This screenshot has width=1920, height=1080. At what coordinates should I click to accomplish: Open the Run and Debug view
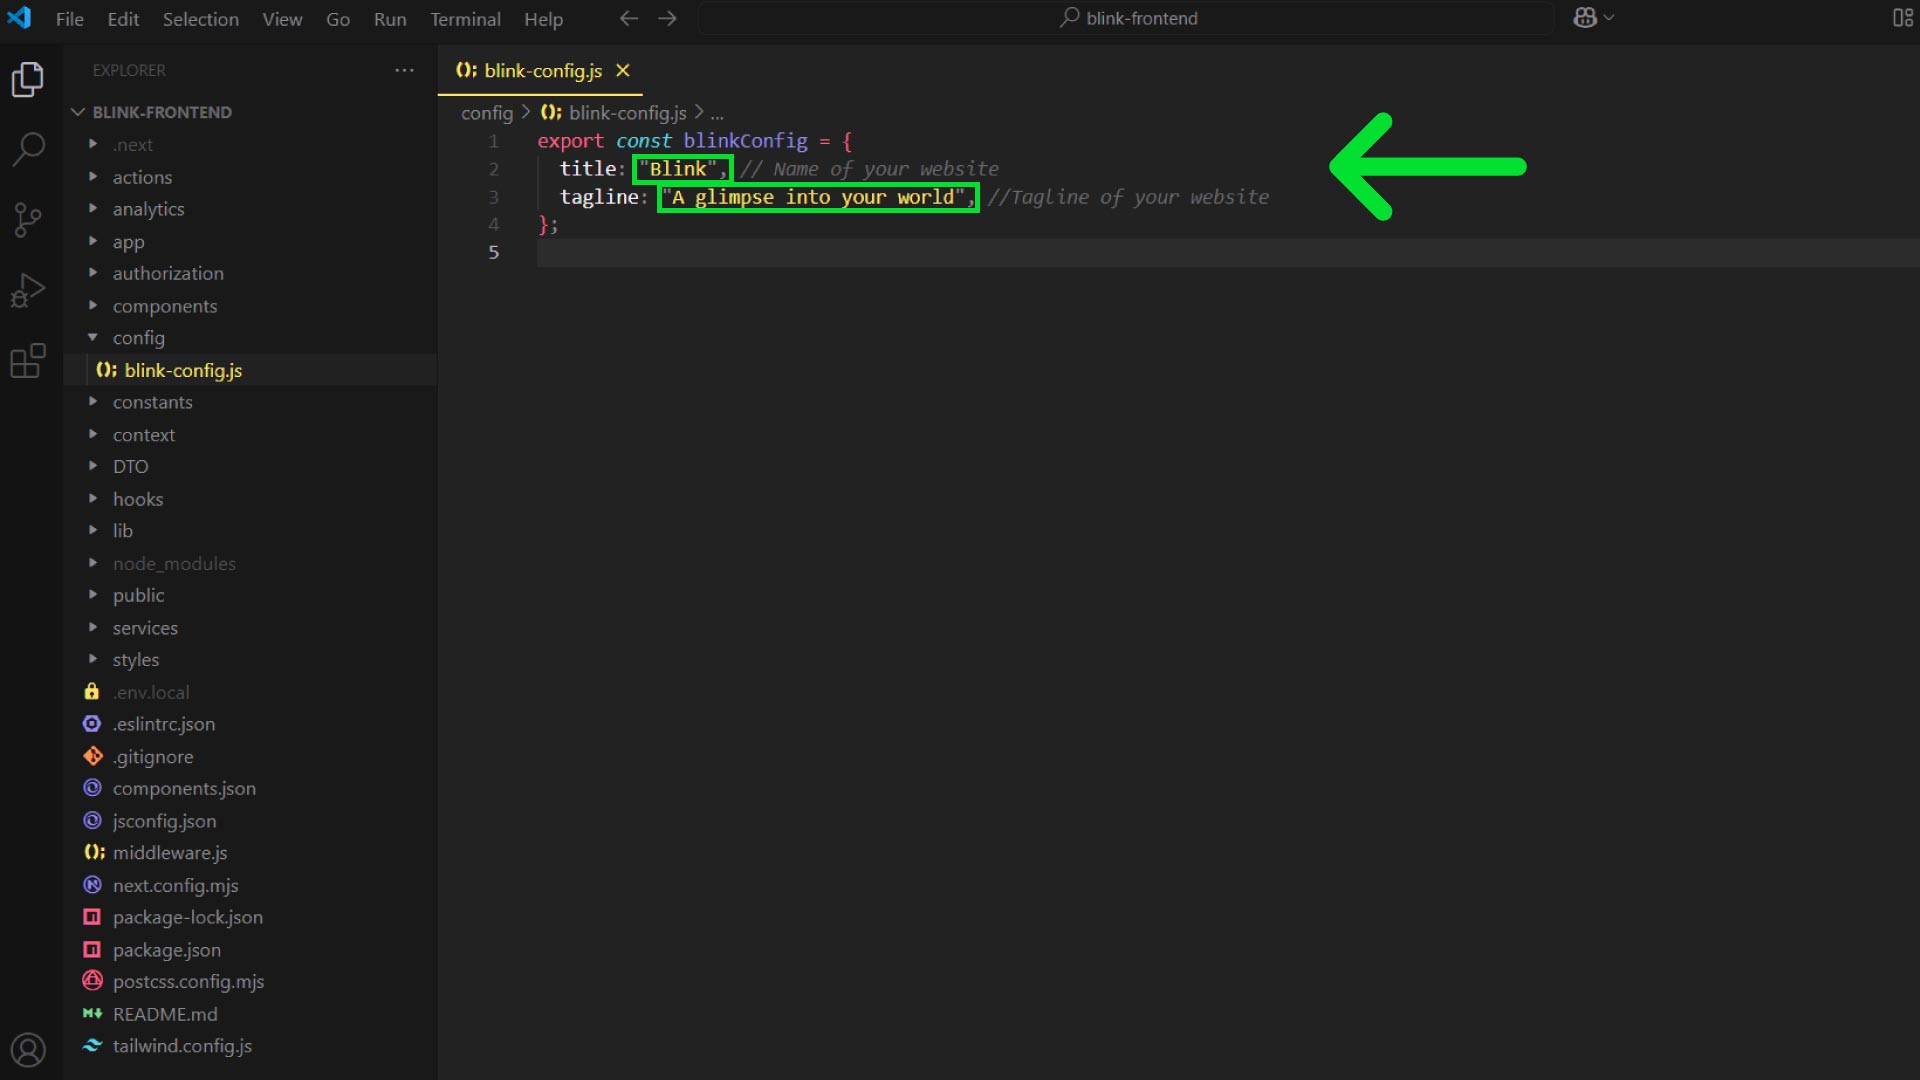(x=28, y=290)
